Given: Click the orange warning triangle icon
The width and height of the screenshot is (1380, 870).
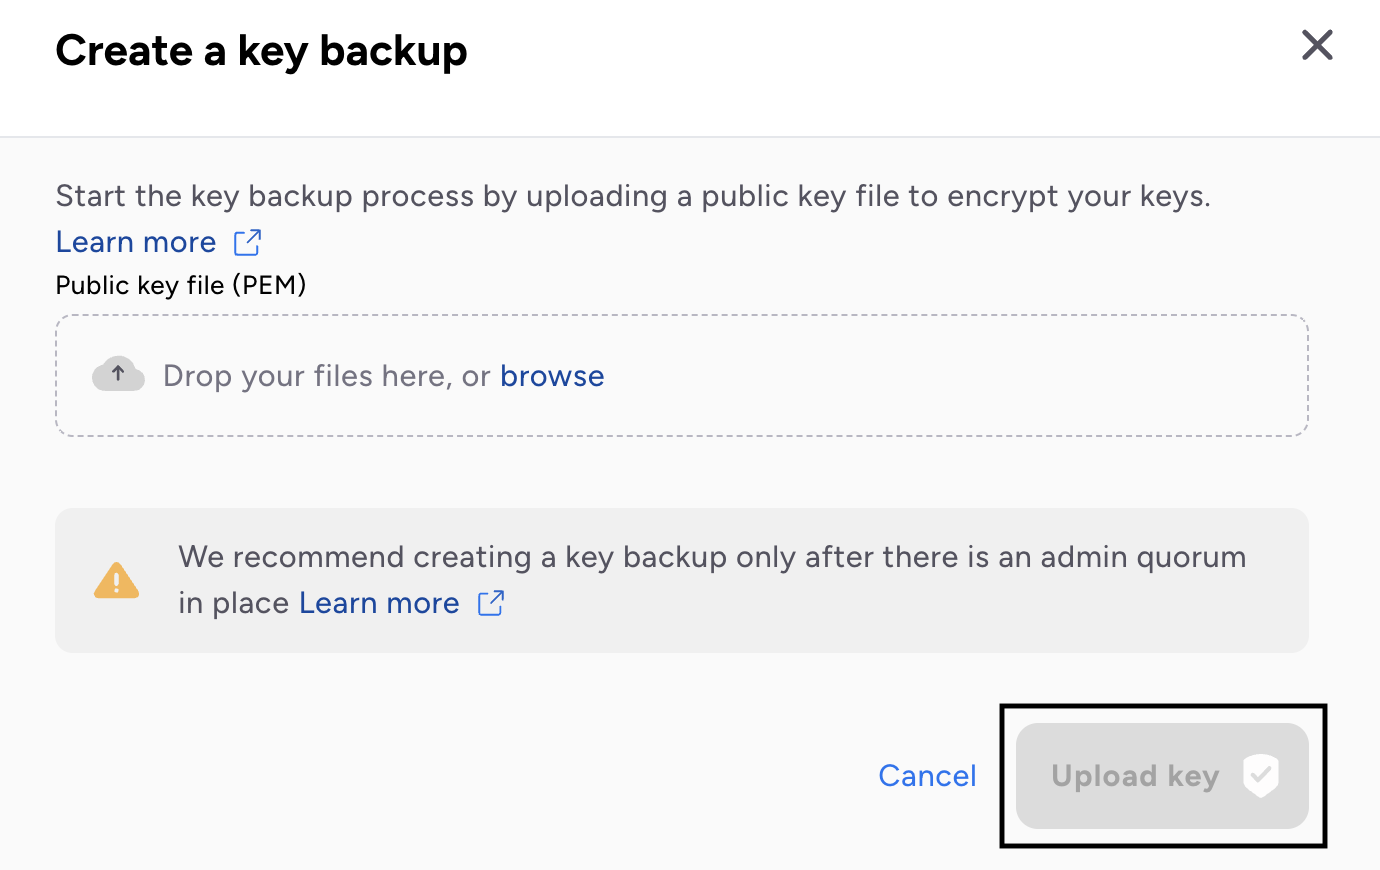Looking at the screenshot, I should coord(117,580).
